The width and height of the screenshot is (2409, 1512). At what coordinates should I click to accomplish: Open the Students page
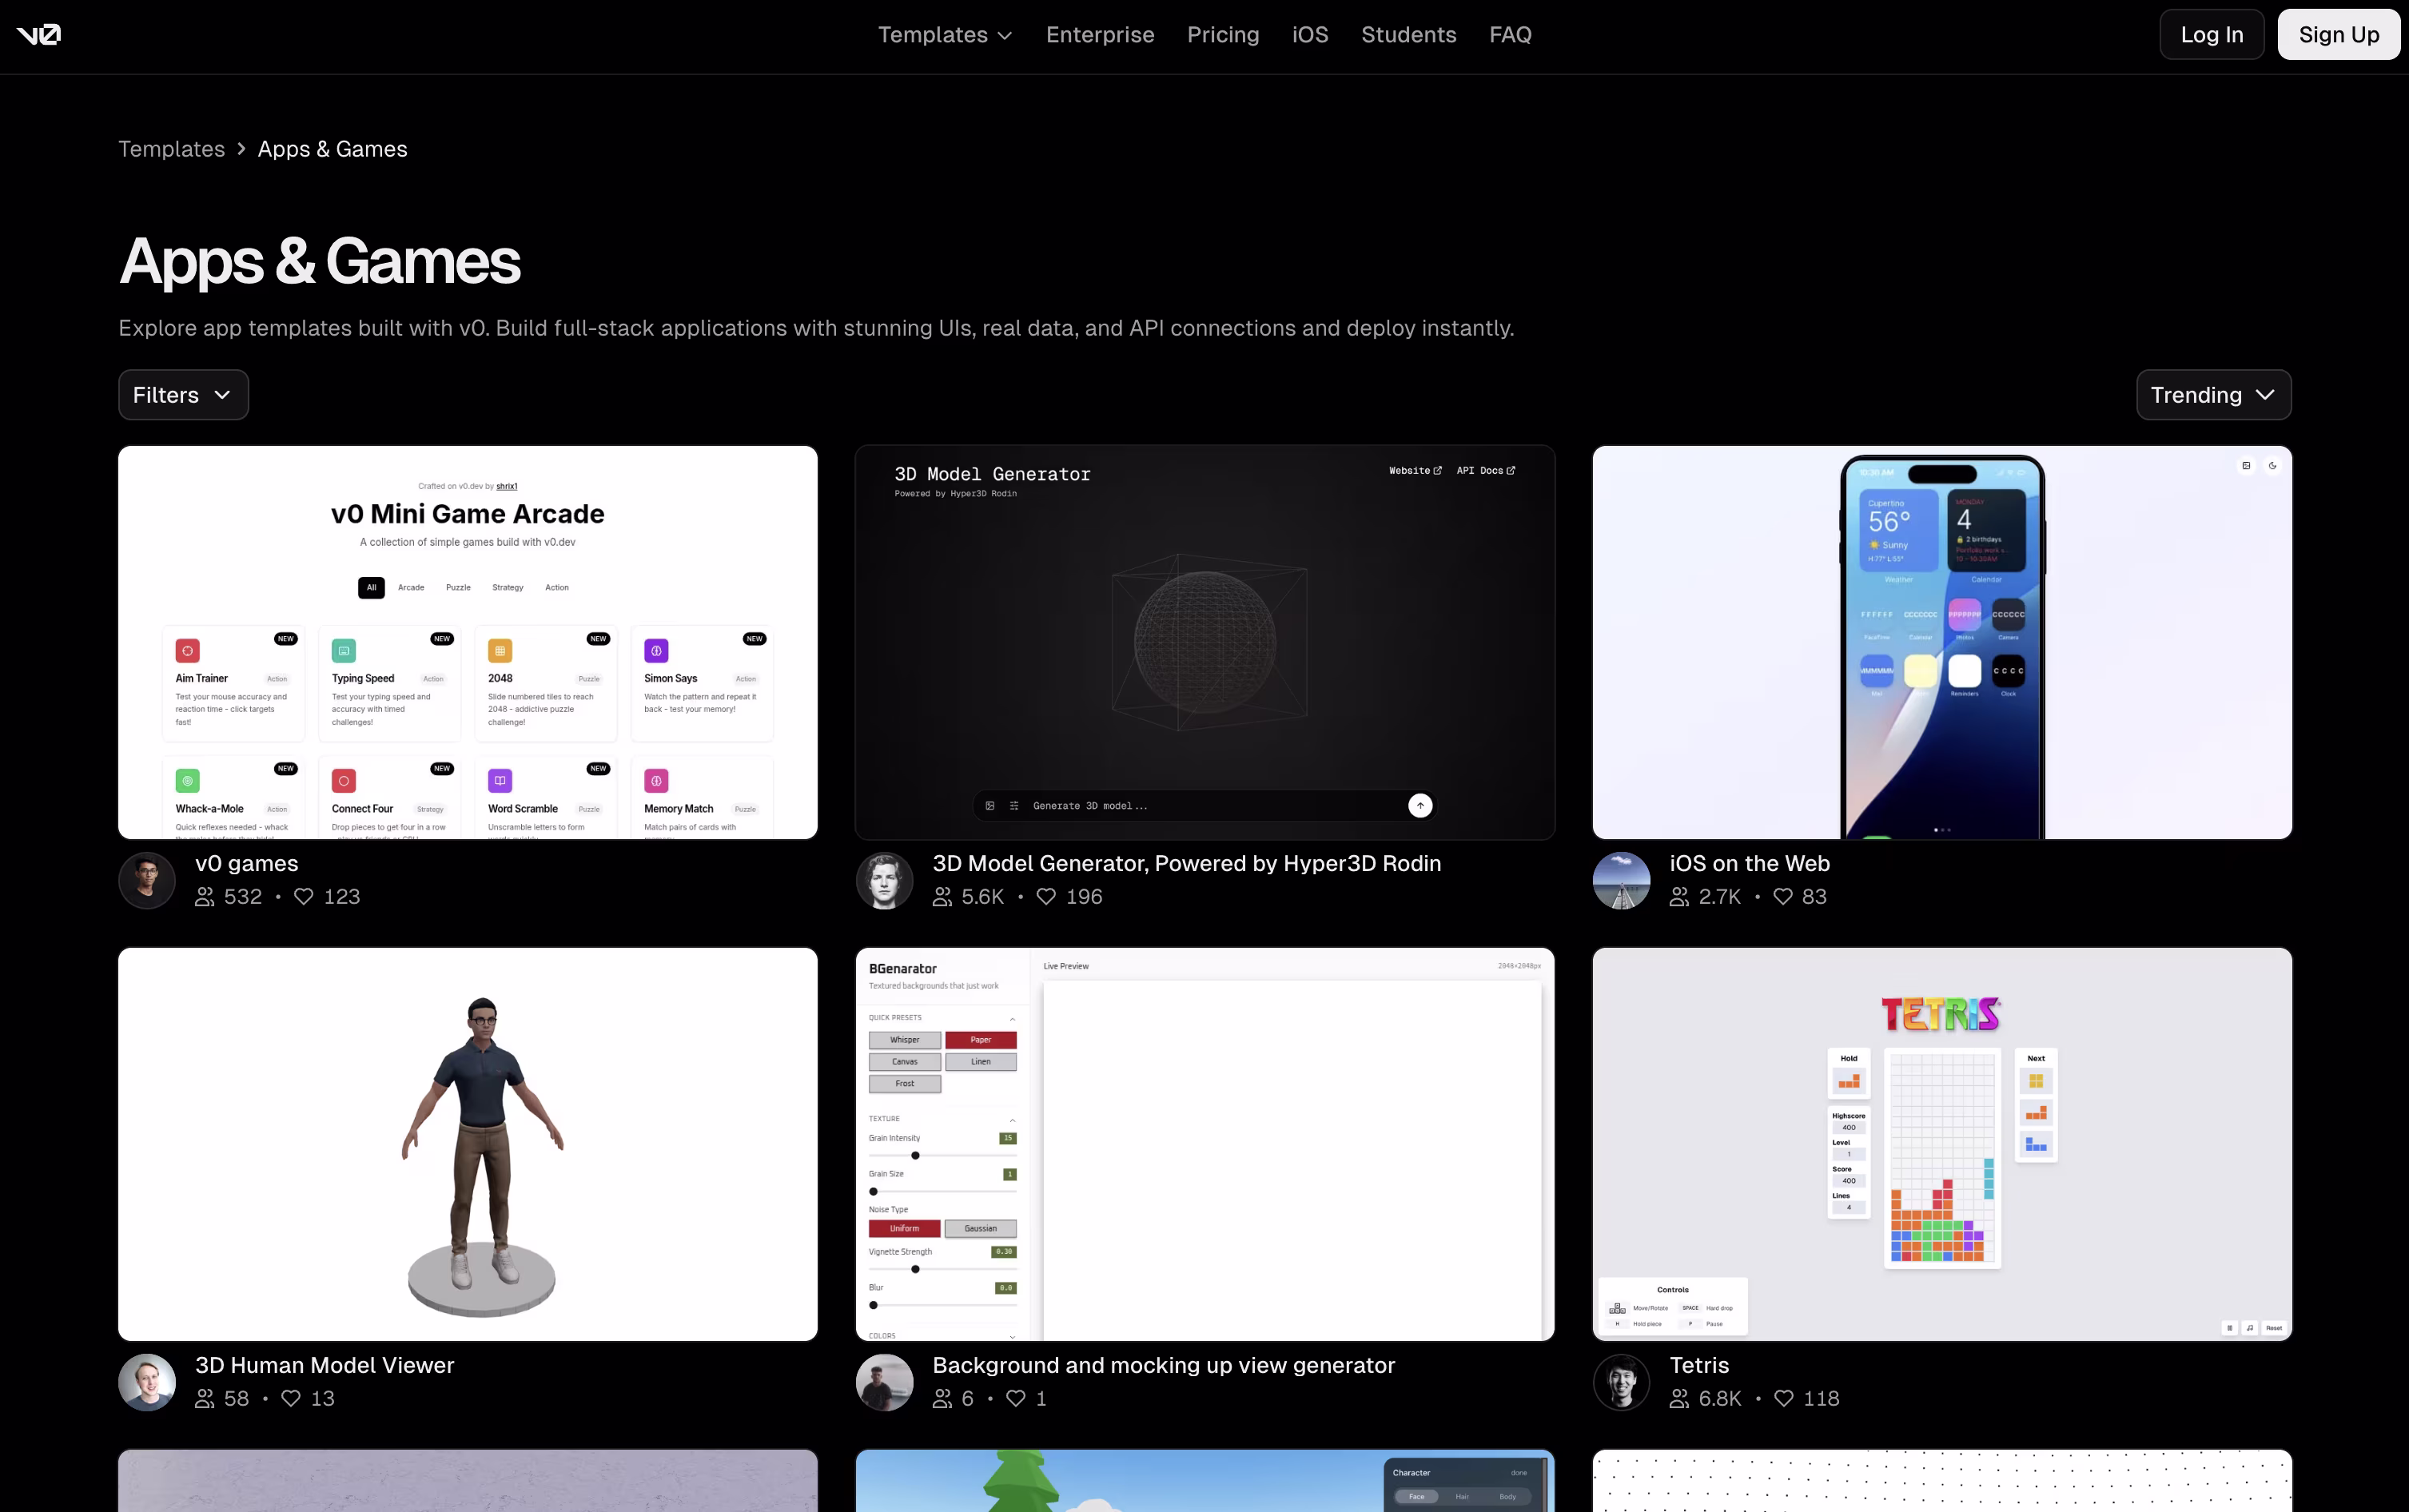pos(1408,35)
